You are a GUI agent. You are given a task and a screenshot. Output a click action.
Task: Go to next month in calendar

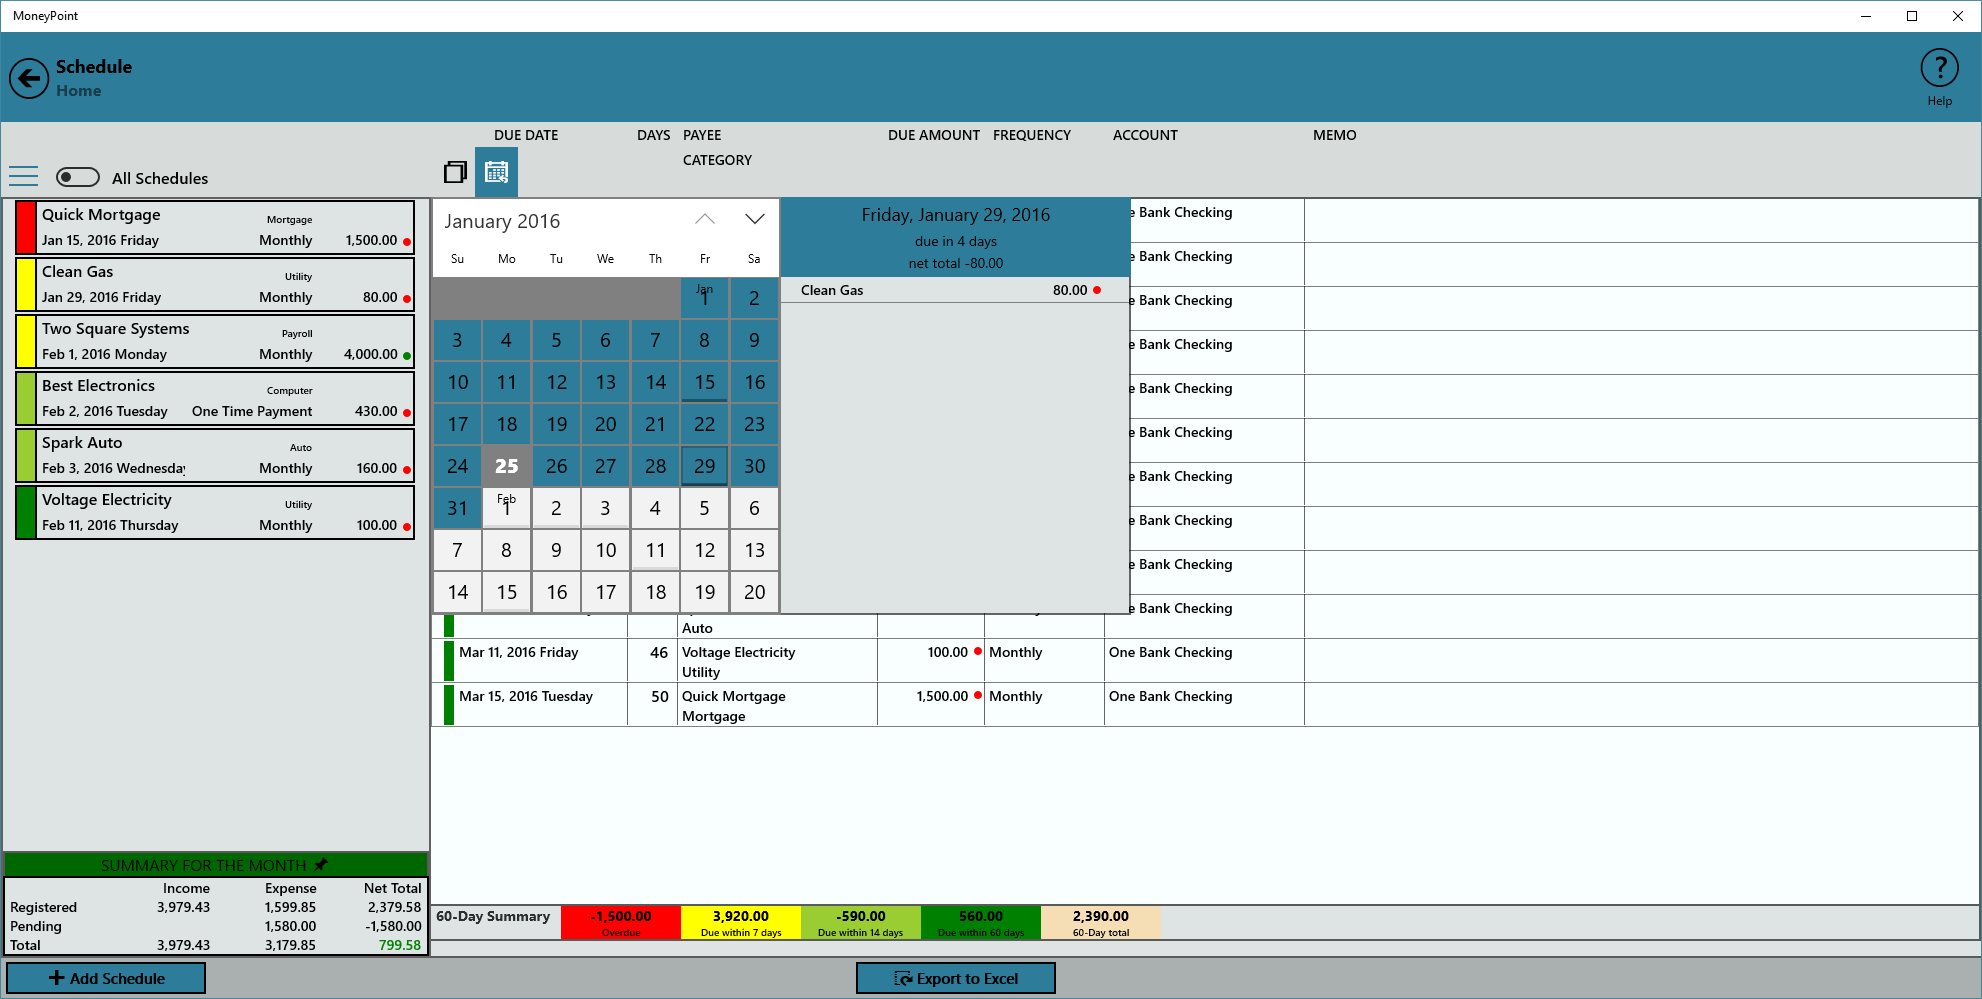(x=755, y=220)
